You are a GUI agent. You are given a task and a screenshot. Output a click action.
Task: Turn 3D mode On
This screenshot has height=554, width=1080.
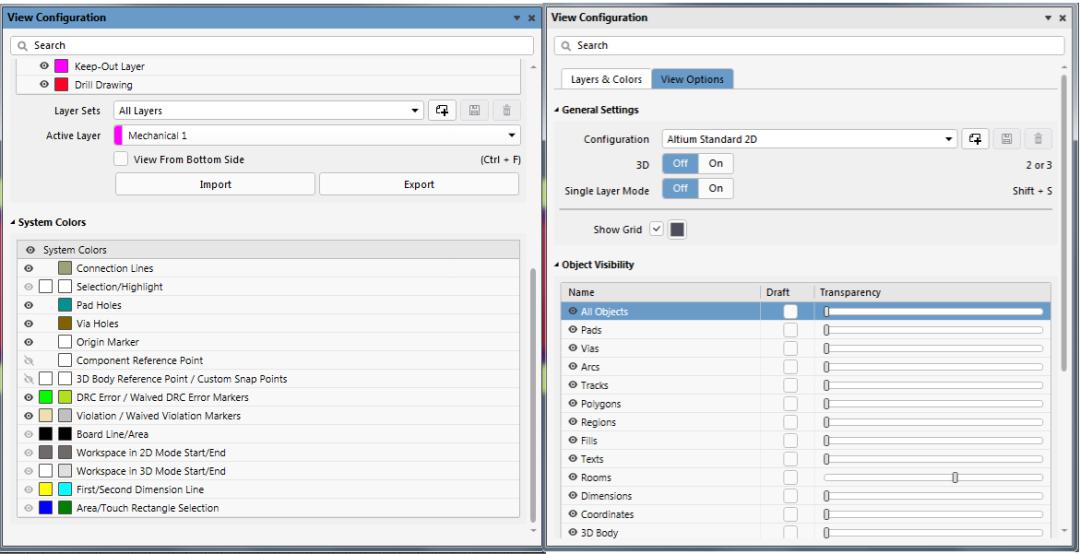click(x=716, y=164)
